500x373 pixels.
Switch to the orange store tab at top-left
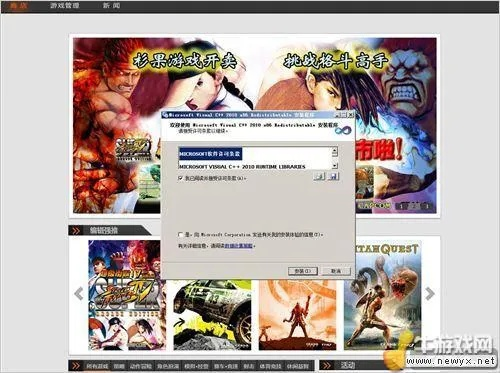coord(18,6)
